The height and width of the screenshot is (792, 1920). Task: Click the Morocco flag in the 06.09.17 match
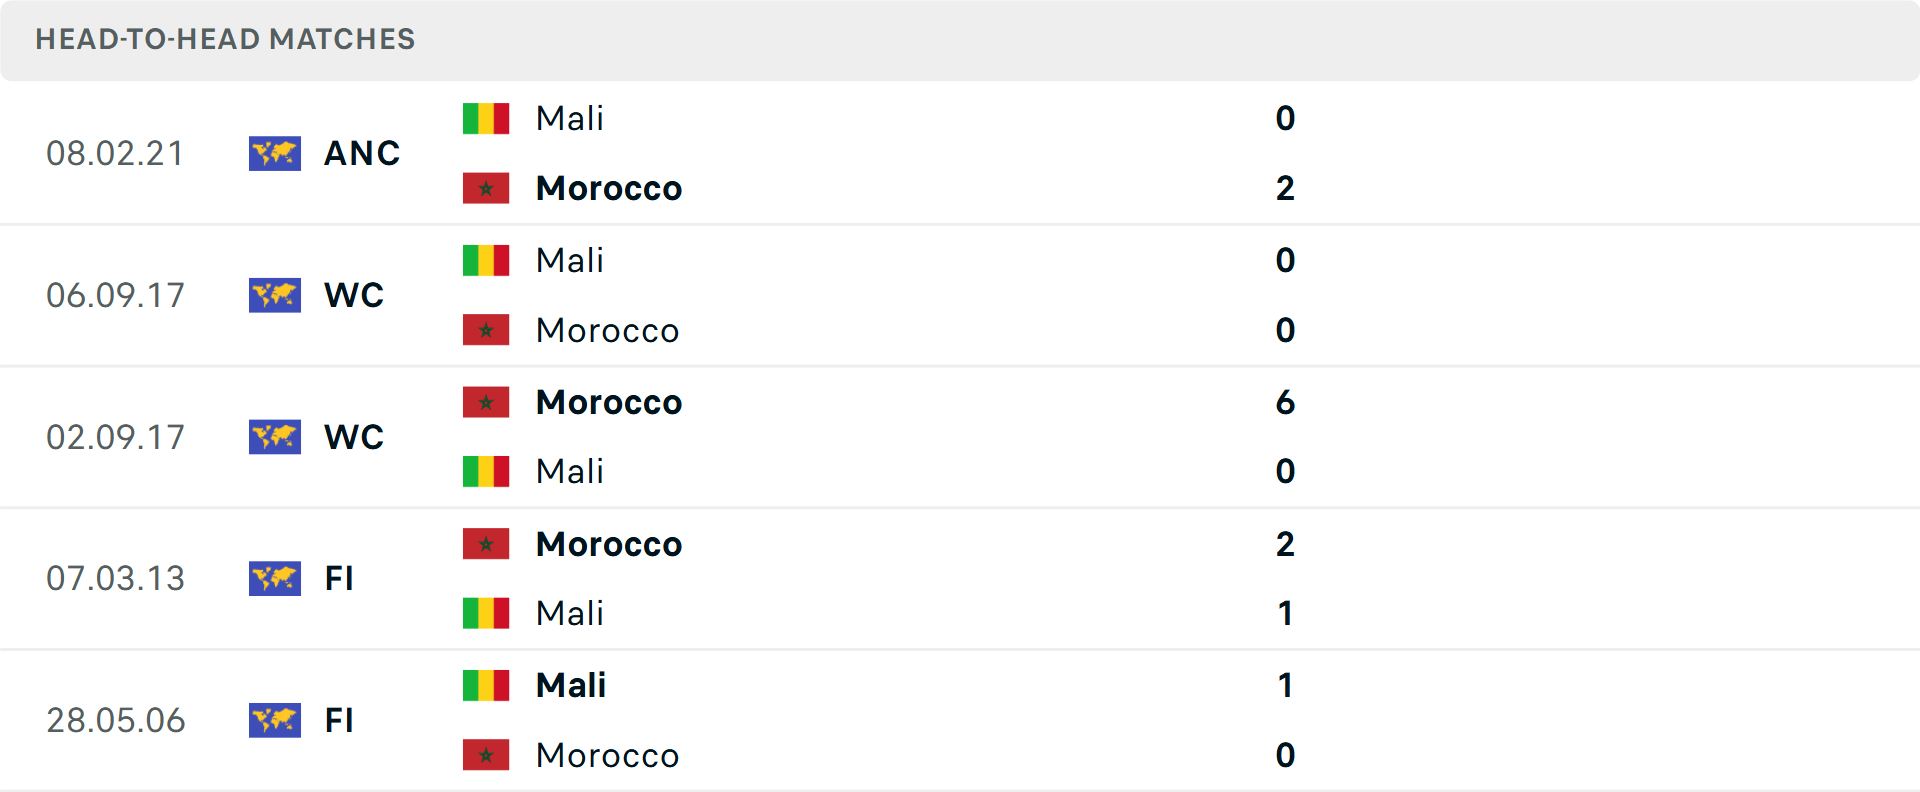[x=486, y=330]
